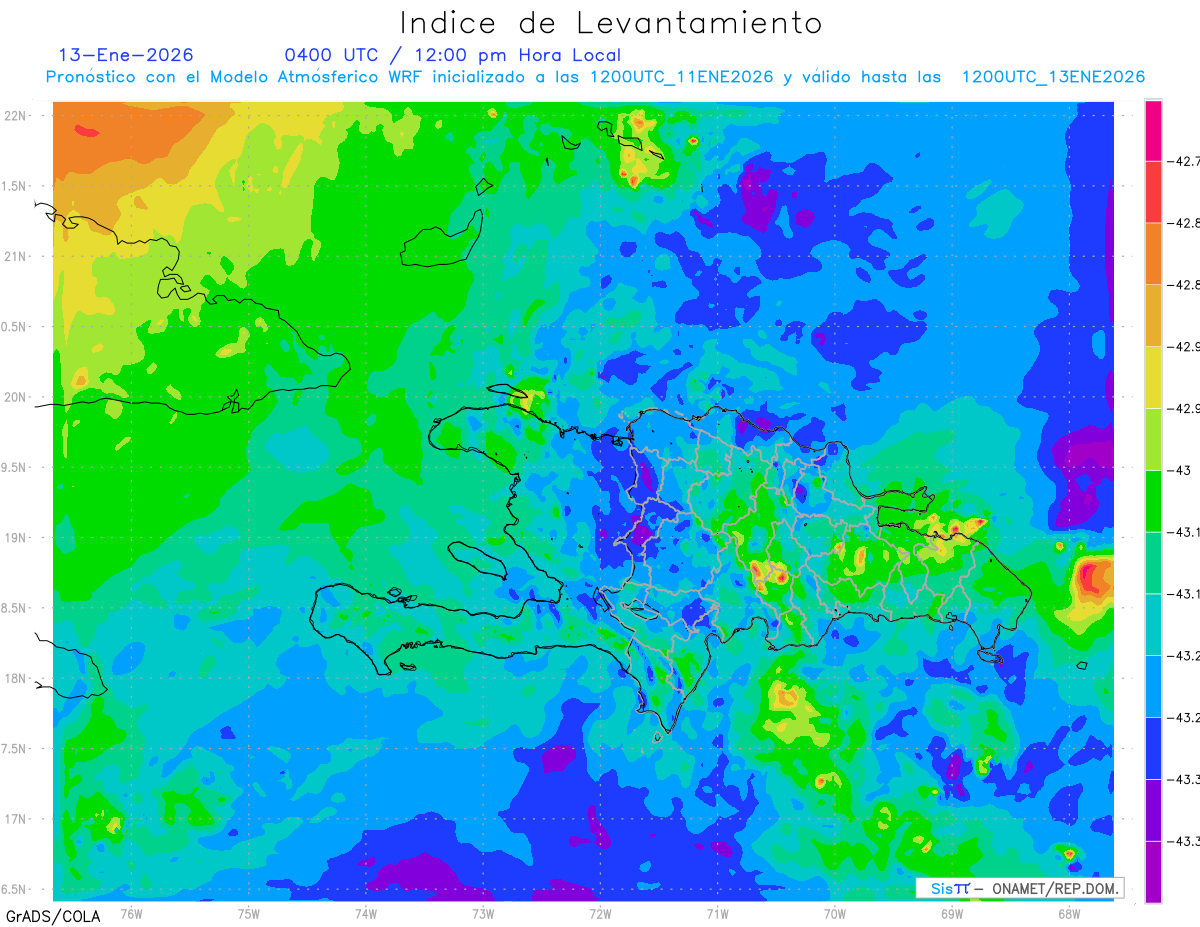
Task: Click the "69W" longitude label
Action: [x=952, y=913]
